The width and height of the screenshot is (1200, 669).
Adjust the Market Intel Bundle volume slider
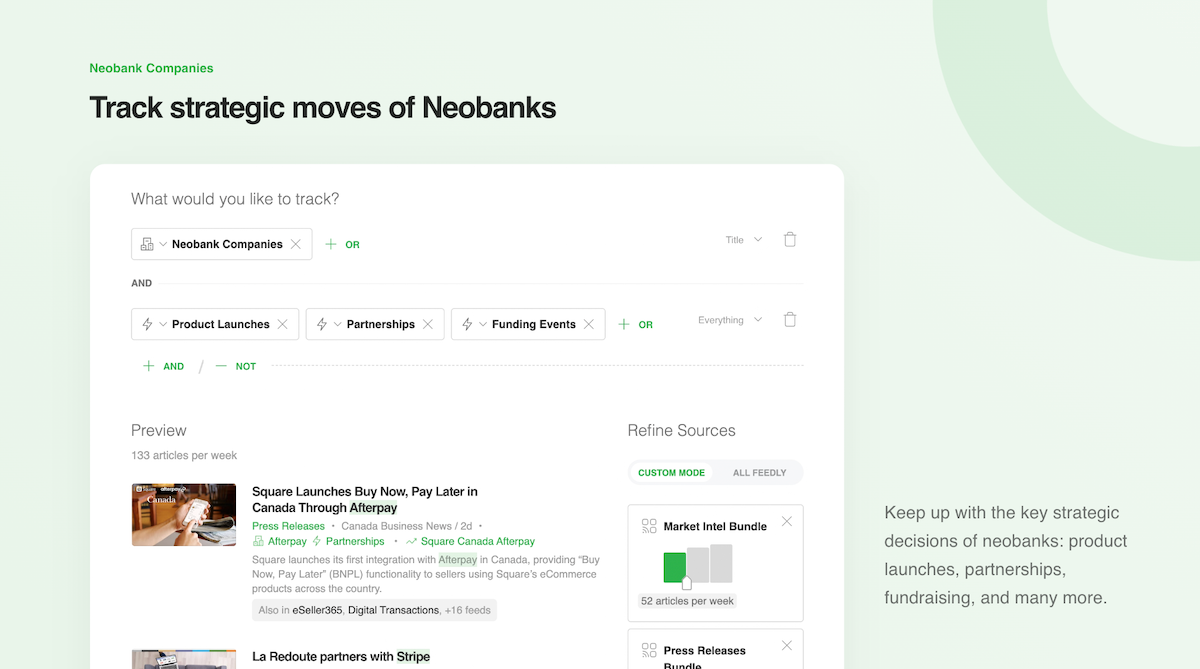pyautogui.click(x=686, y=582)
